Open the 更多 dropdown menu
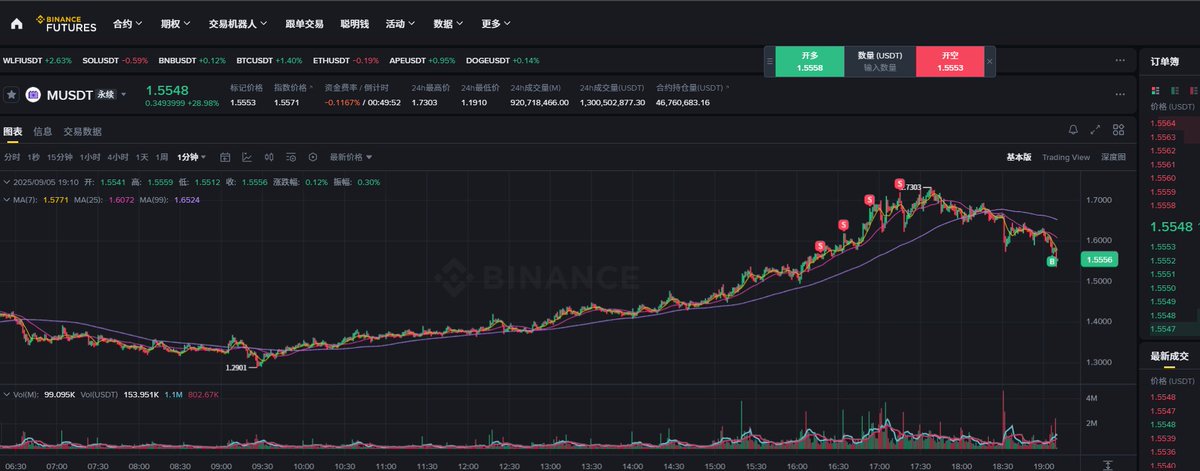The image size is (1200, 471). tap(496, 22)
